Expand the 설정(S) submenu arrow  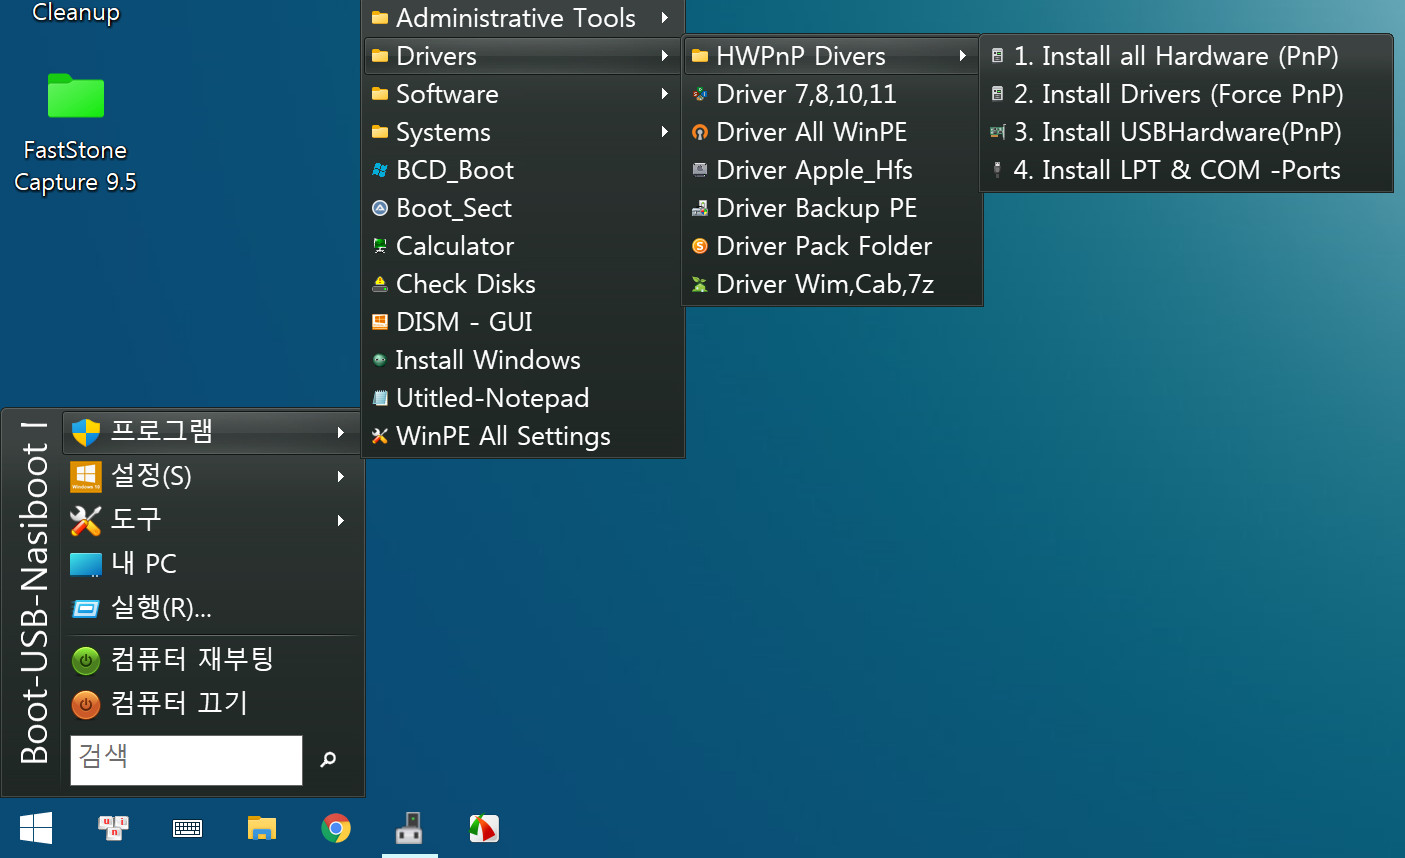coord(341,476)
